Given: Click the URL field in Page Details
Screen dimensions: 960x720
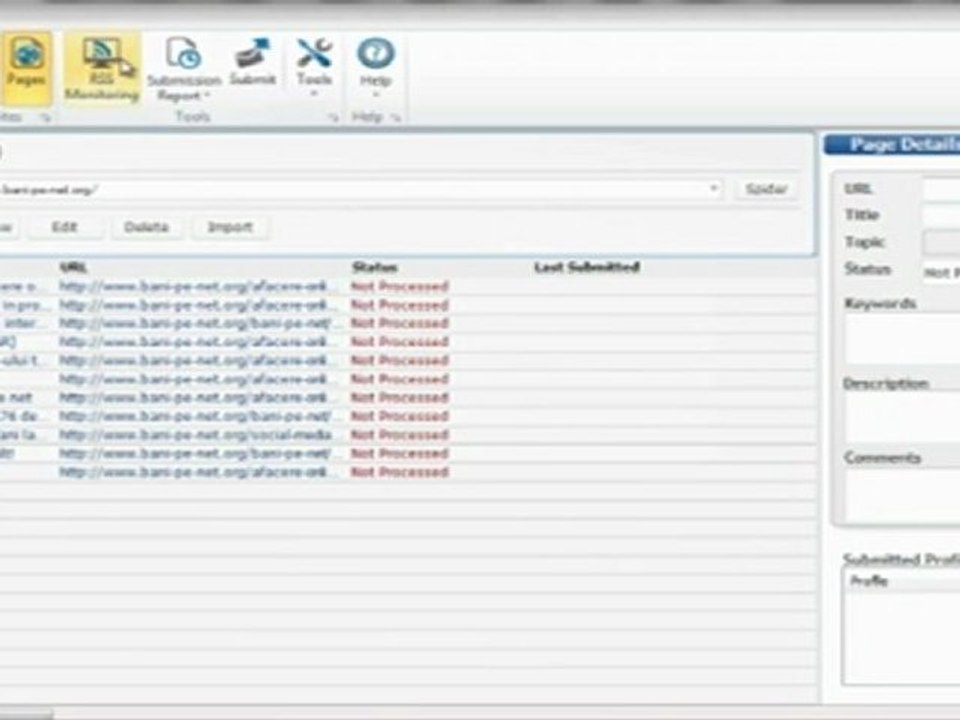Looking at the screenshot, I should coord(942,189).
